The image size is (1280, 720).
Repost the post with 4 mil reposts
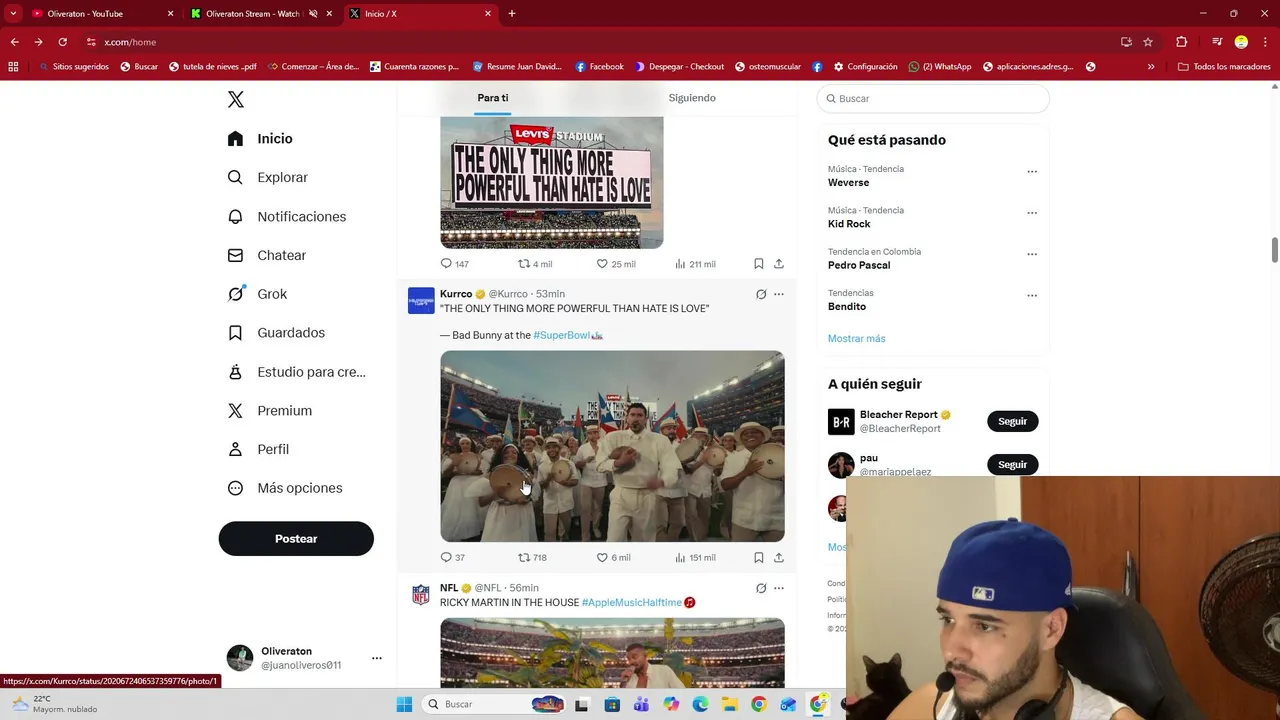[x=534, y=264]
